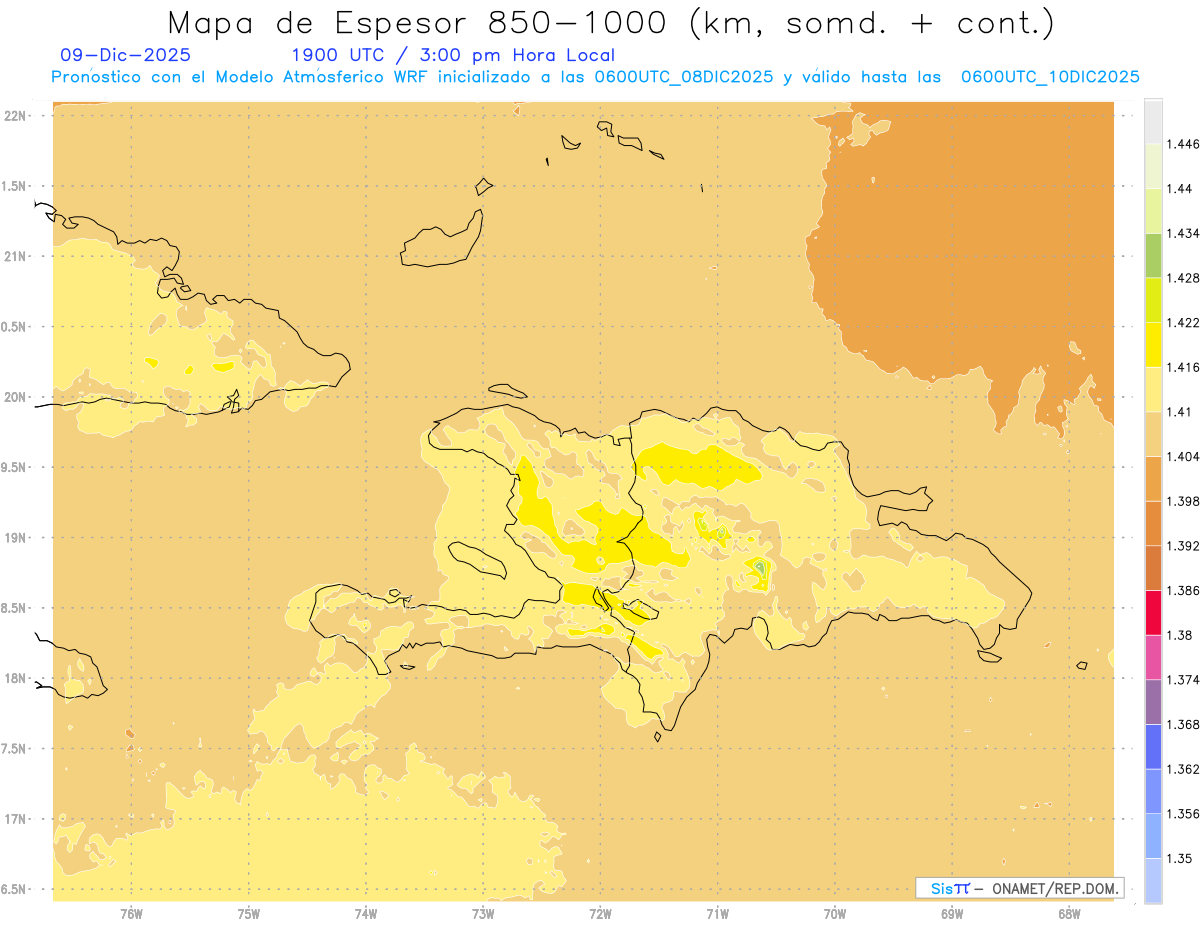This screenshot has width=1200, height=927.
Task: Click the longitude label 73W
Action: click(483, 913)
